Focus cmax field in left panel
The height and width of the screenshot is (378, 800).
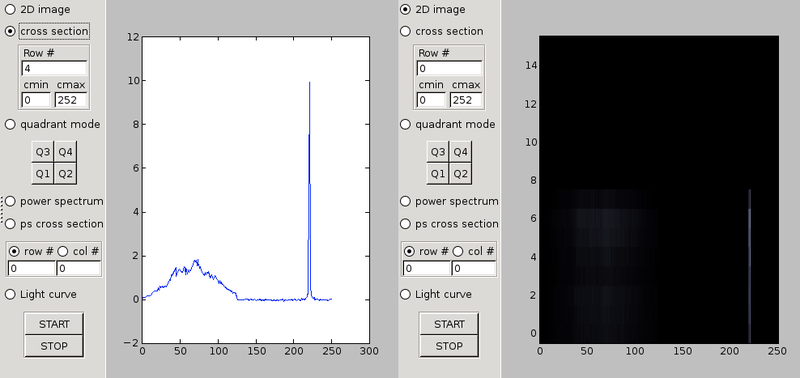tap(71, 100)
